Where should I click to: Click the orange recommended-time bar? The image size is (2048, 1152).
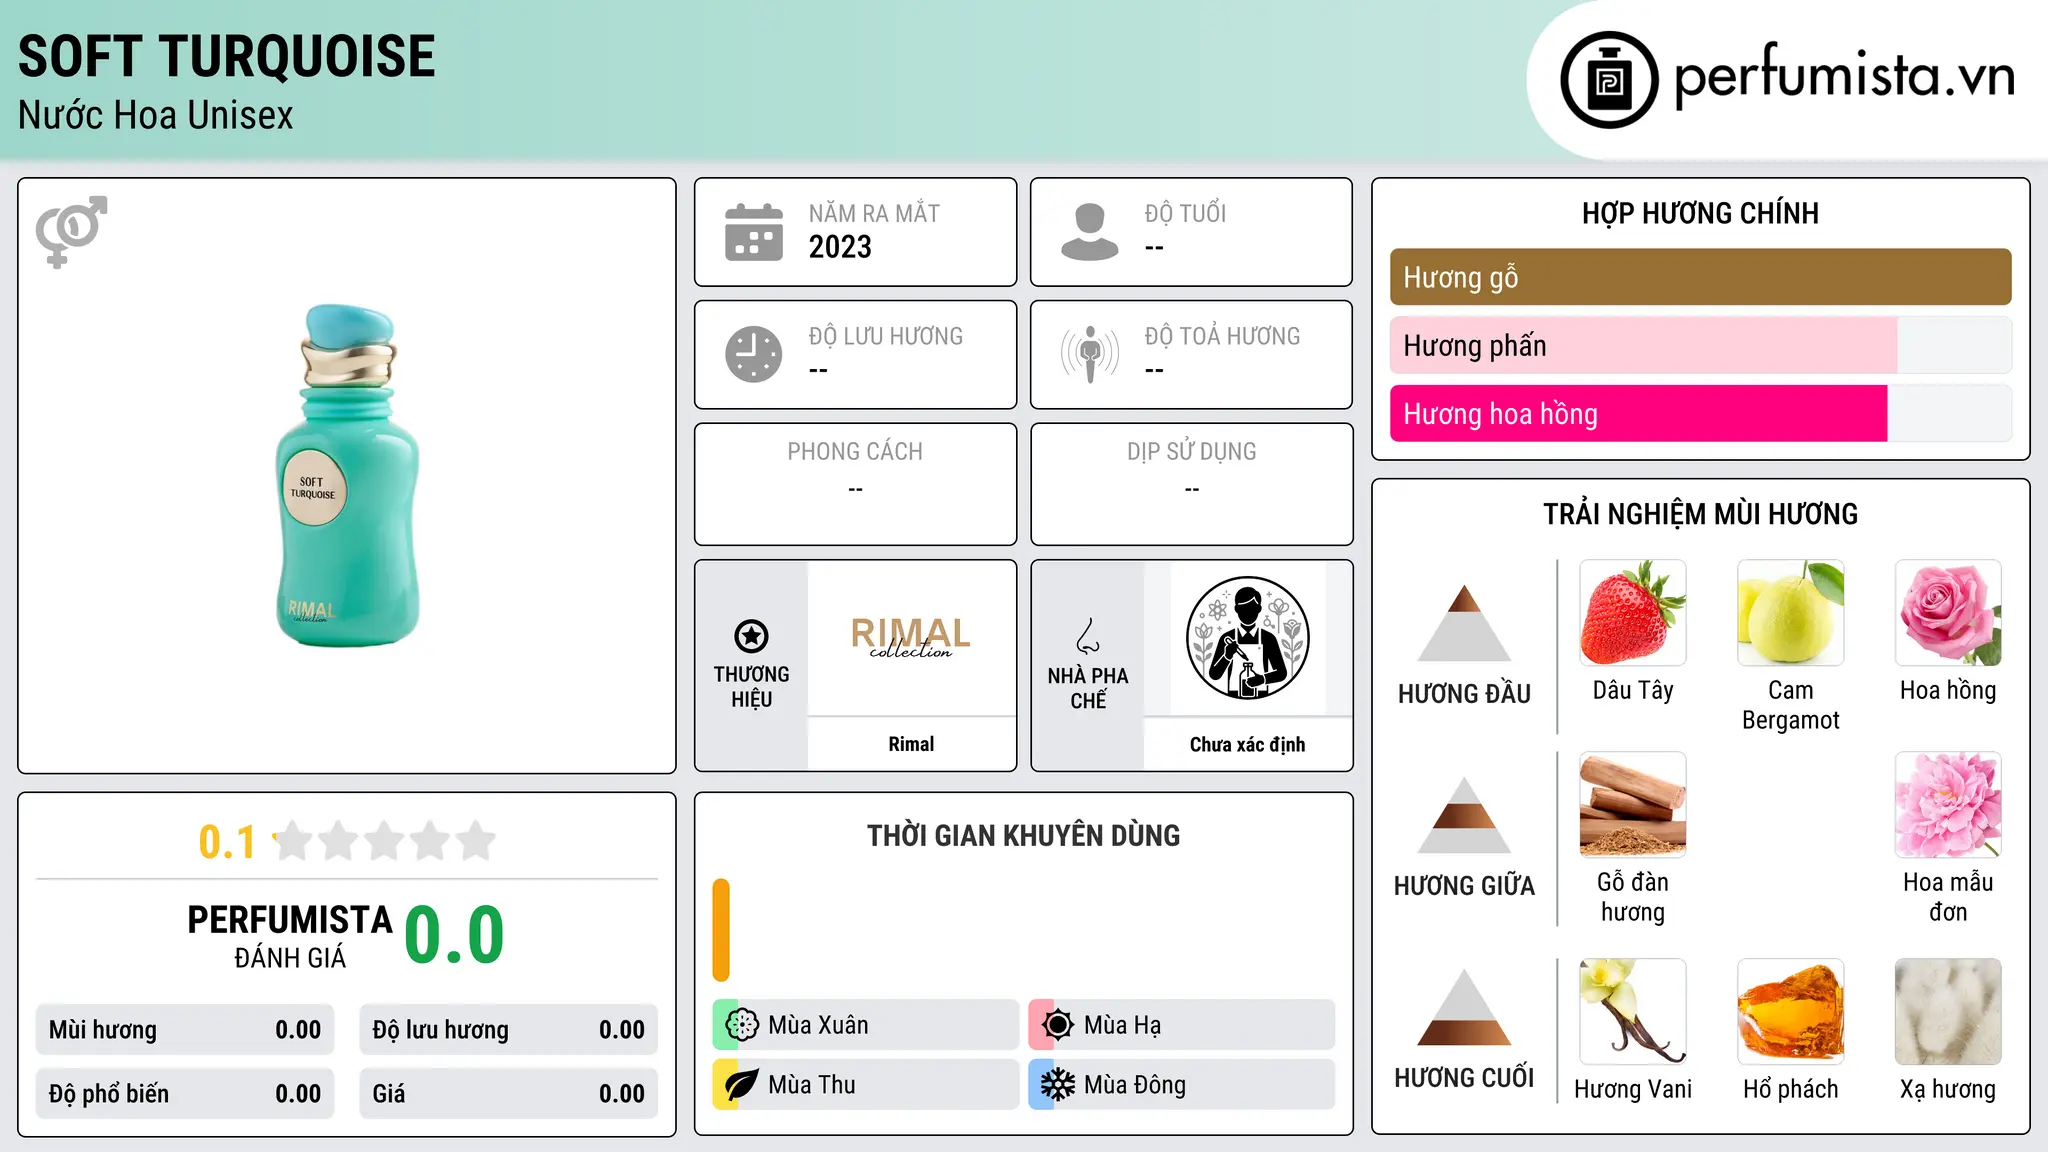pyautogui.click(x=721, y=930)
